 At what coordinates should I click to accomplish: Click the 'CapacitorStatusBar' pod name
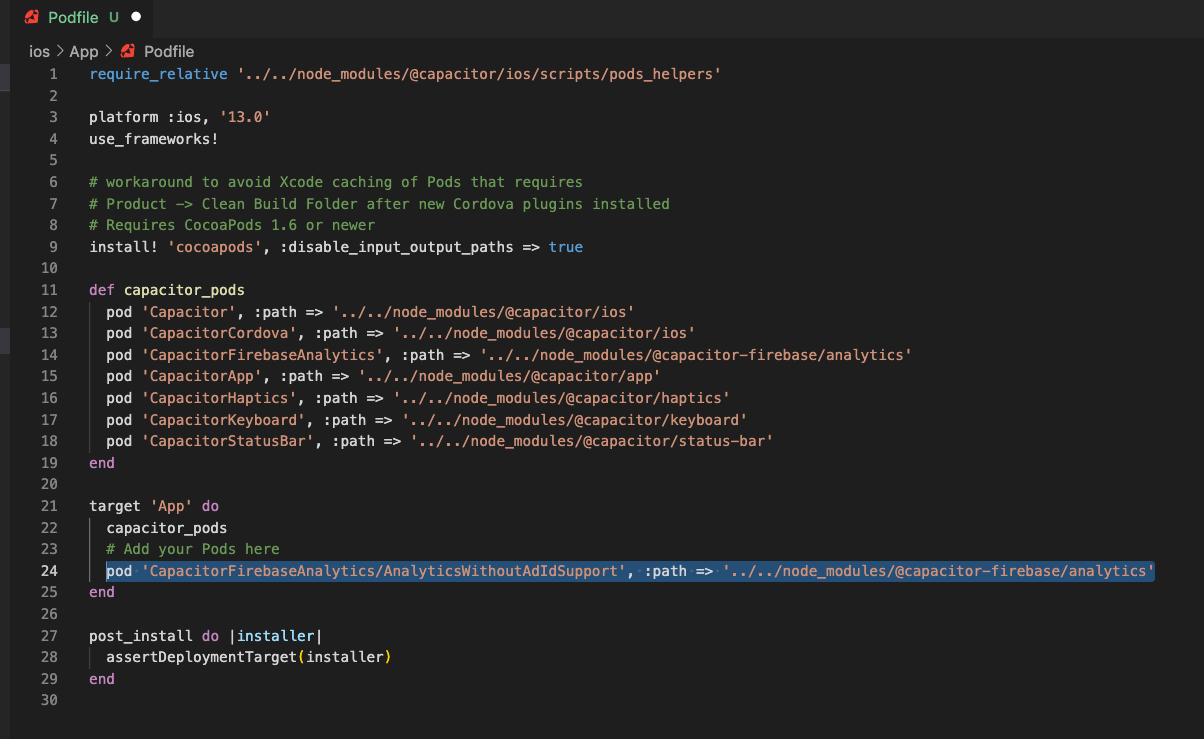point(227,441)
